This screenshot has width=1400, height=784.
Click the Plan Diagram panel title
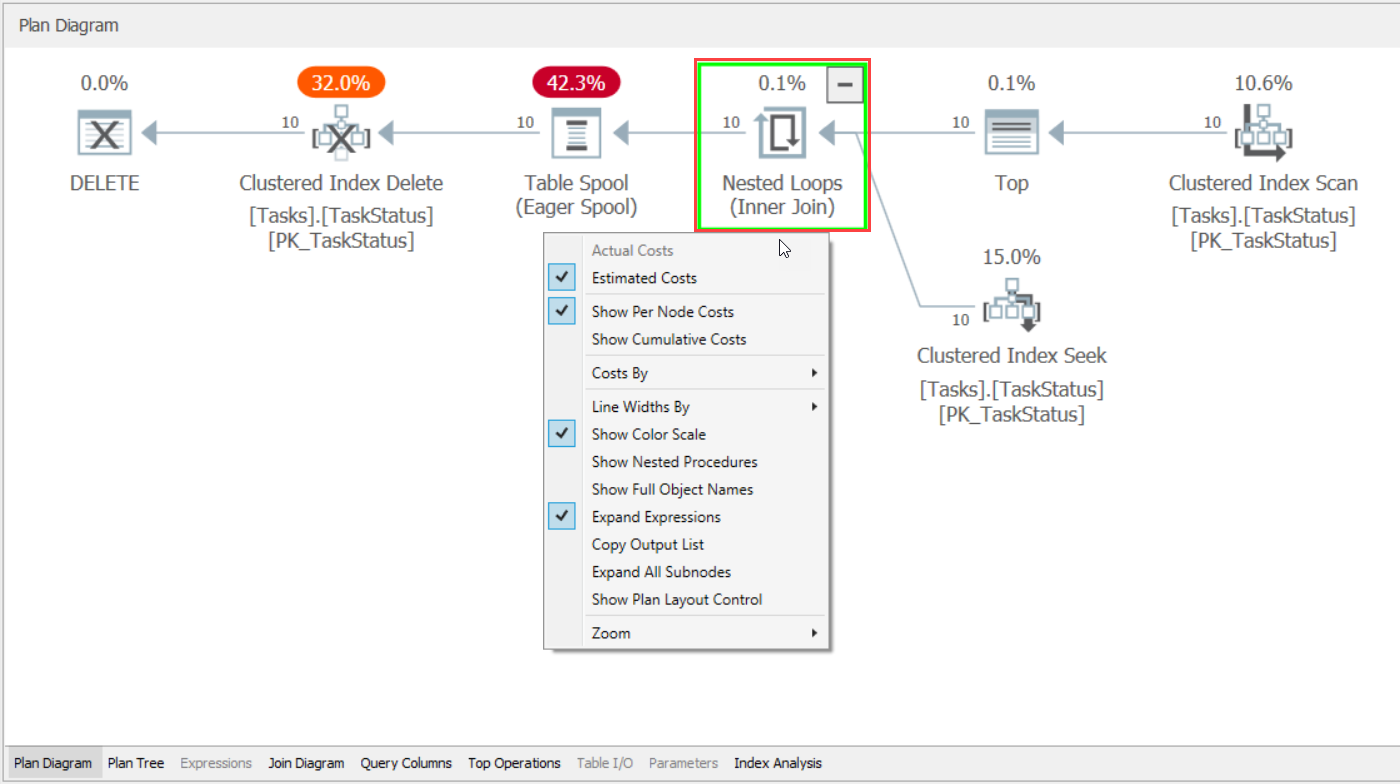(x=69, y=25)
